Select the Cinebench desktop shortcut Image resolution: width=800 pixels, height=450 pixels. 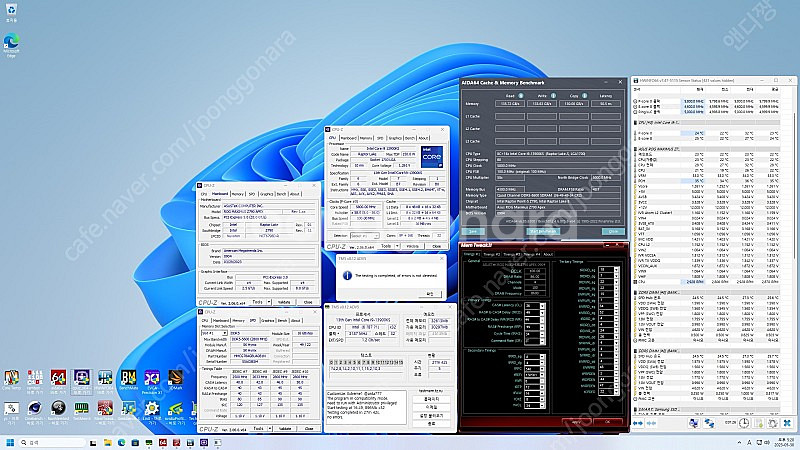click(35, 412)
